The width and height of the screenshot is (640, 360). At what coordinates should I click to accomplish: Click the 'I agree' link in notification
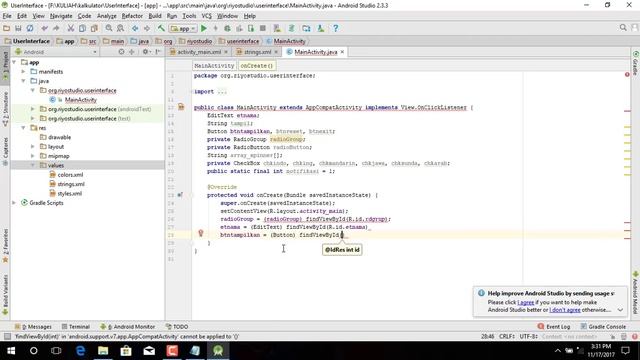point(526,302)
